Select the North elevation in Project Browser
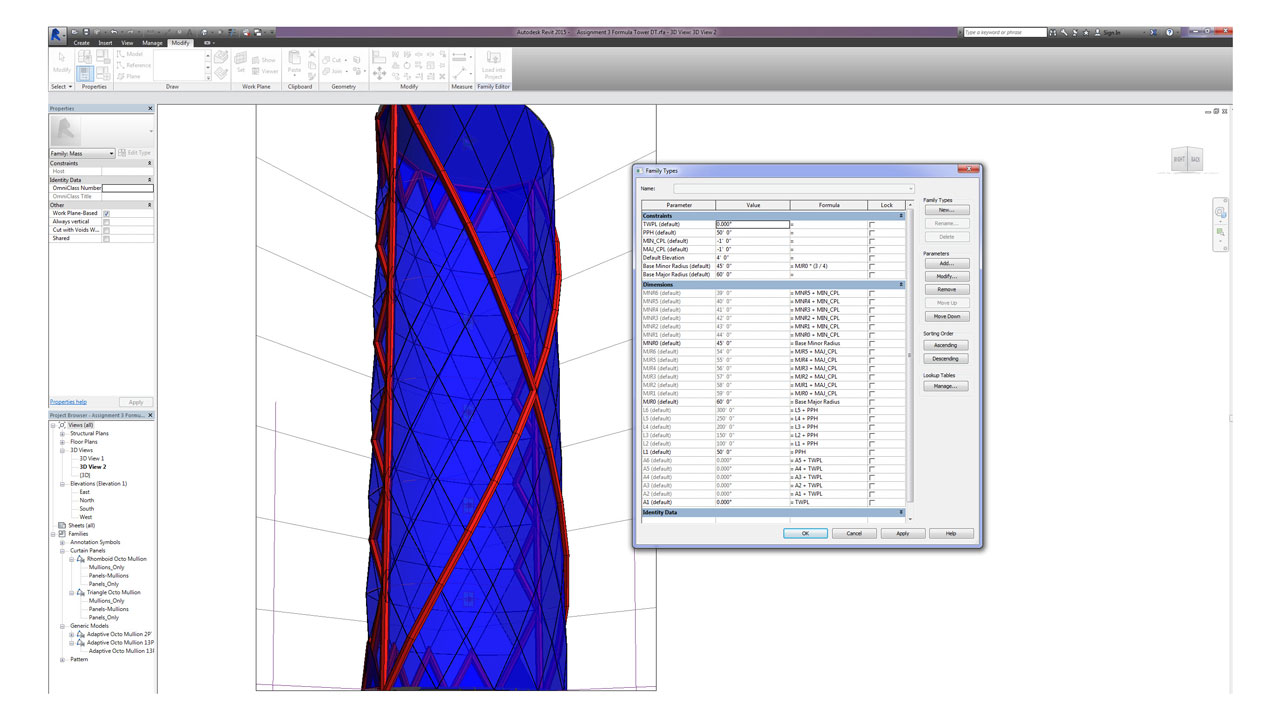Image resolution: width=1280 pixels, height=720 pixels. click(x=87, y=500)
